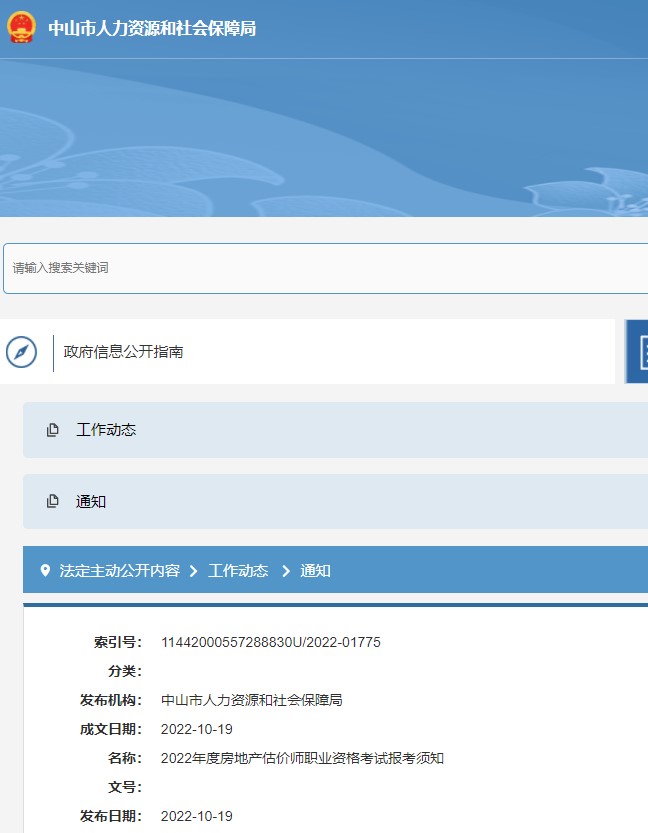Click the index number 11442000557288830U/2022-01775

click(x=270, y=642)
